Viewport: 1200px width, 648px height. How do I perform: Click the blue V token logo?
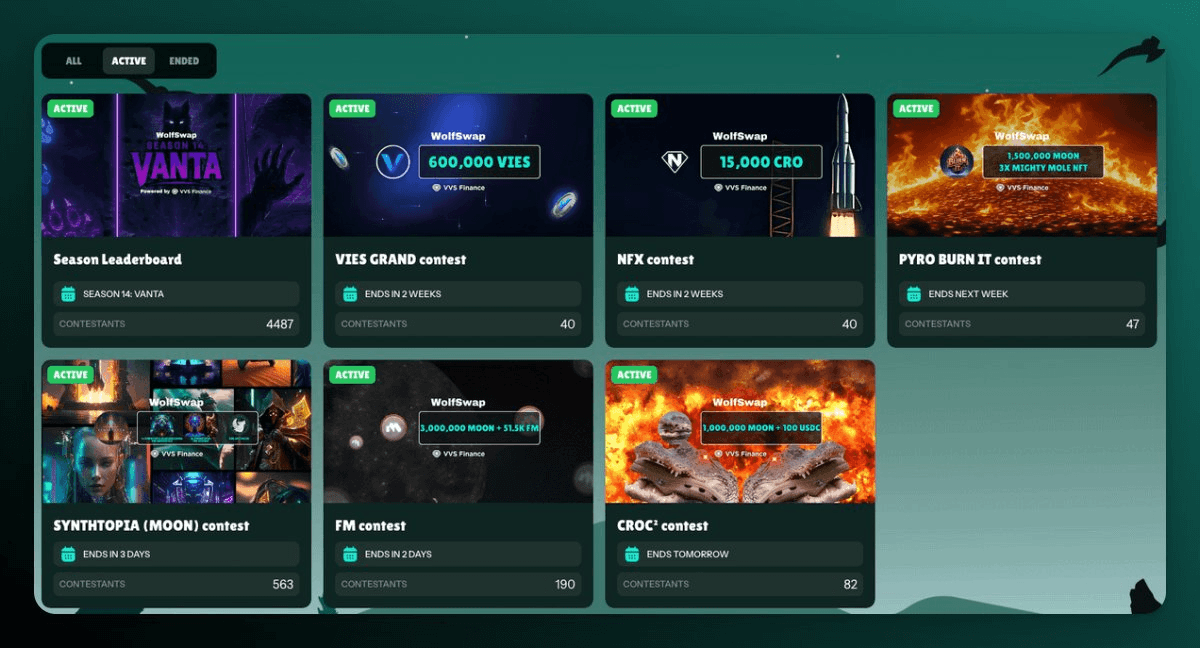coord(393,162)
